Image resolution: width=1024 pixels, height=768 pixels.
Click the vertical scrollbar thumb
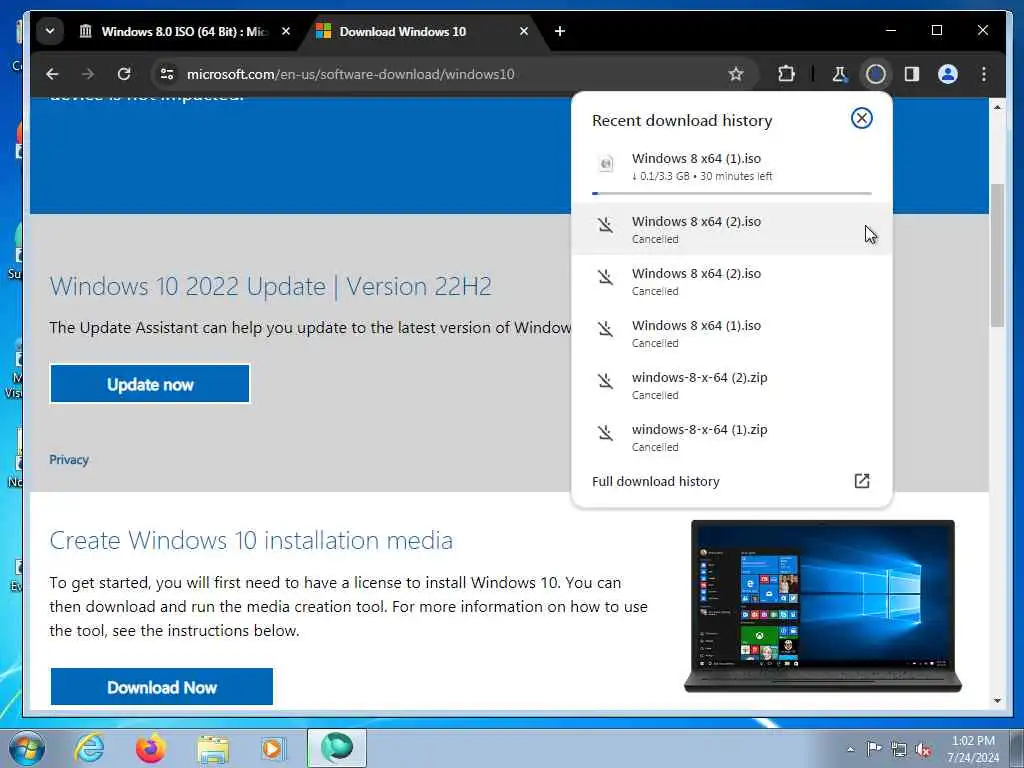[x=997, y=255]
